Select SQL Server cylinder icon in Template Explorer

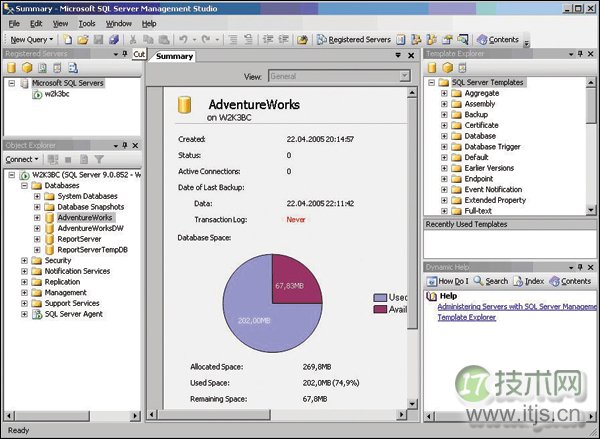coord(432,68)
